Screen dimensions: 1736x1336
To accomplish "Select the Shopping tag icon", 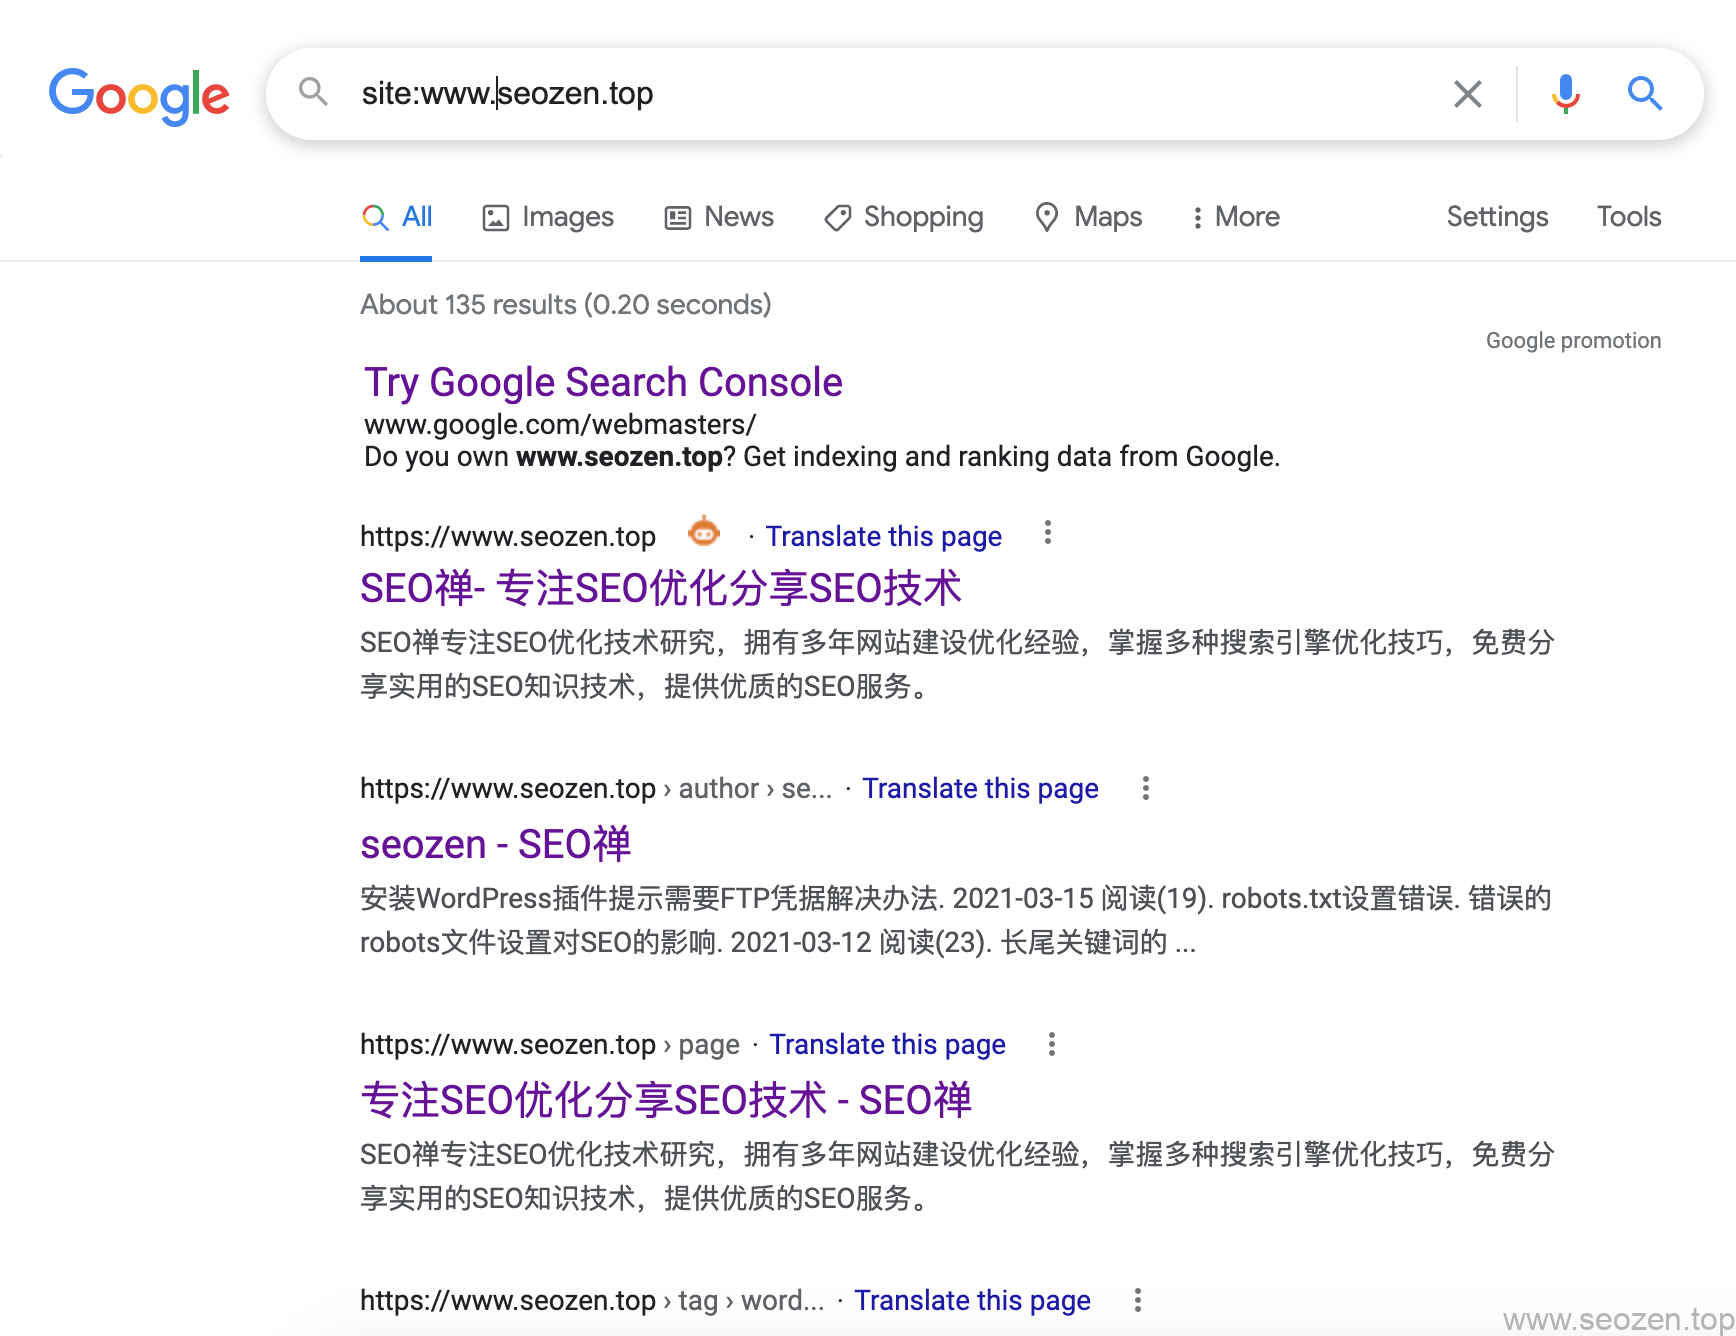I will 837,217.
